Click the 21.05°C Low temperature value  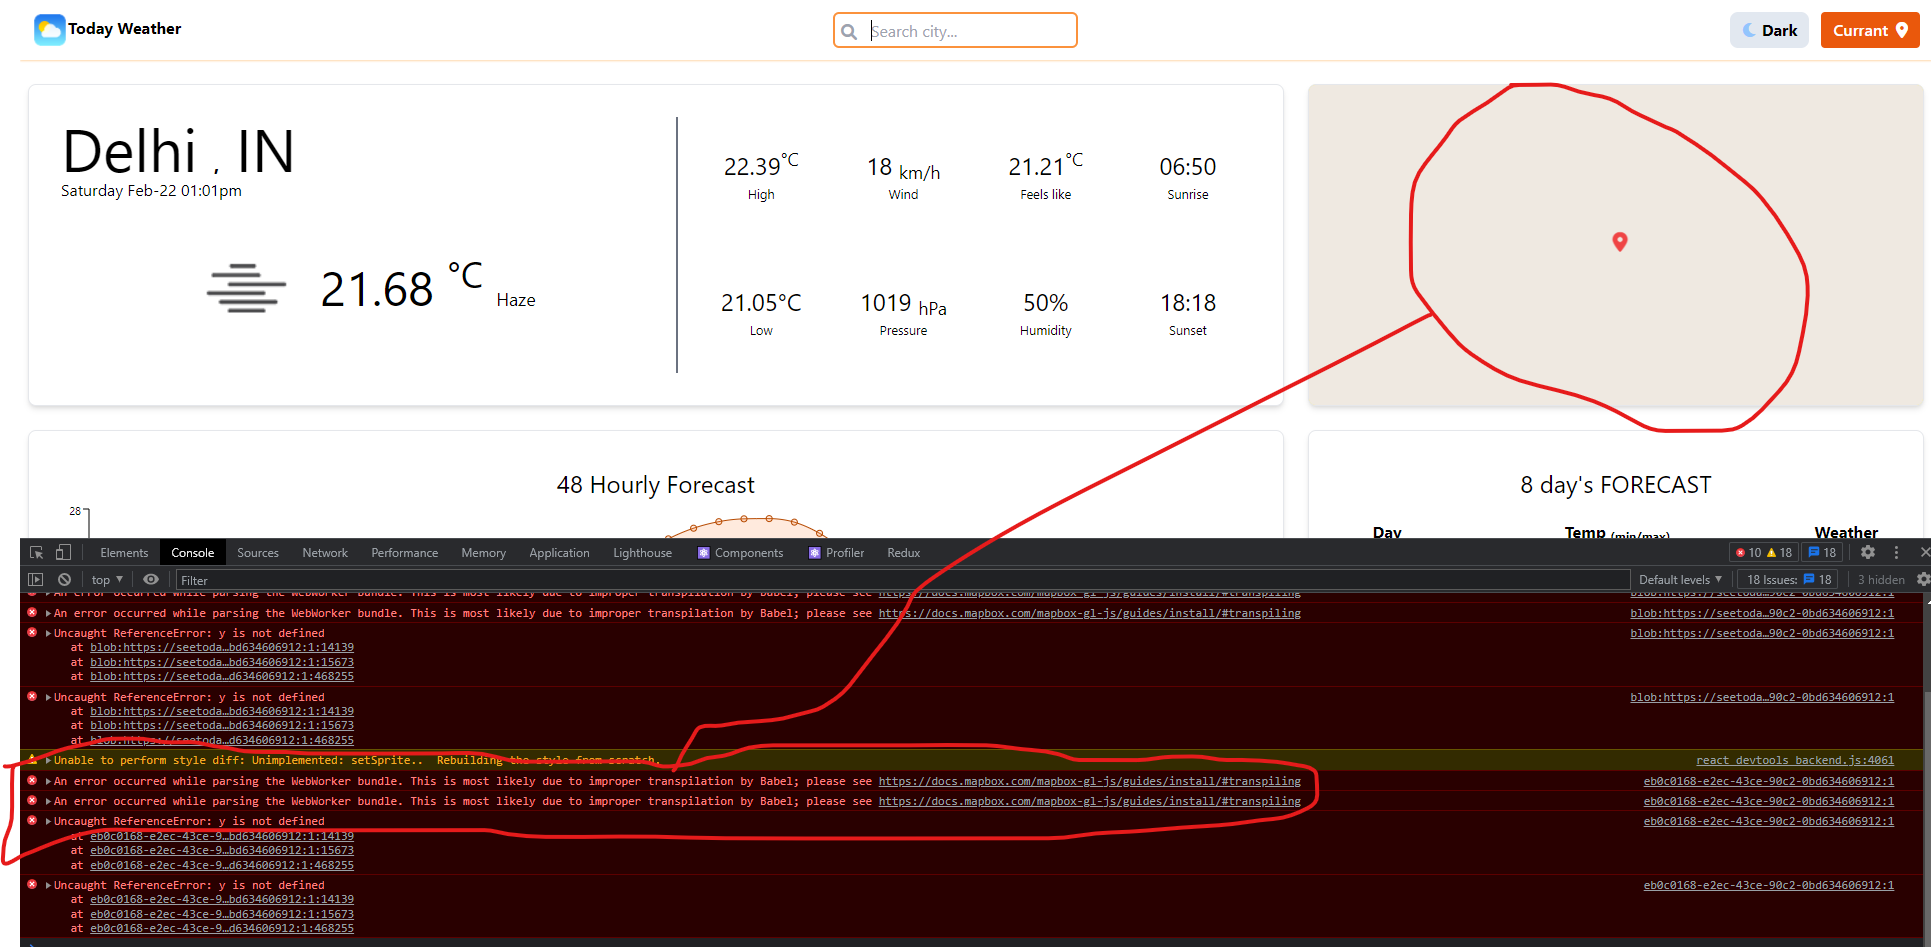click(761, 303)
